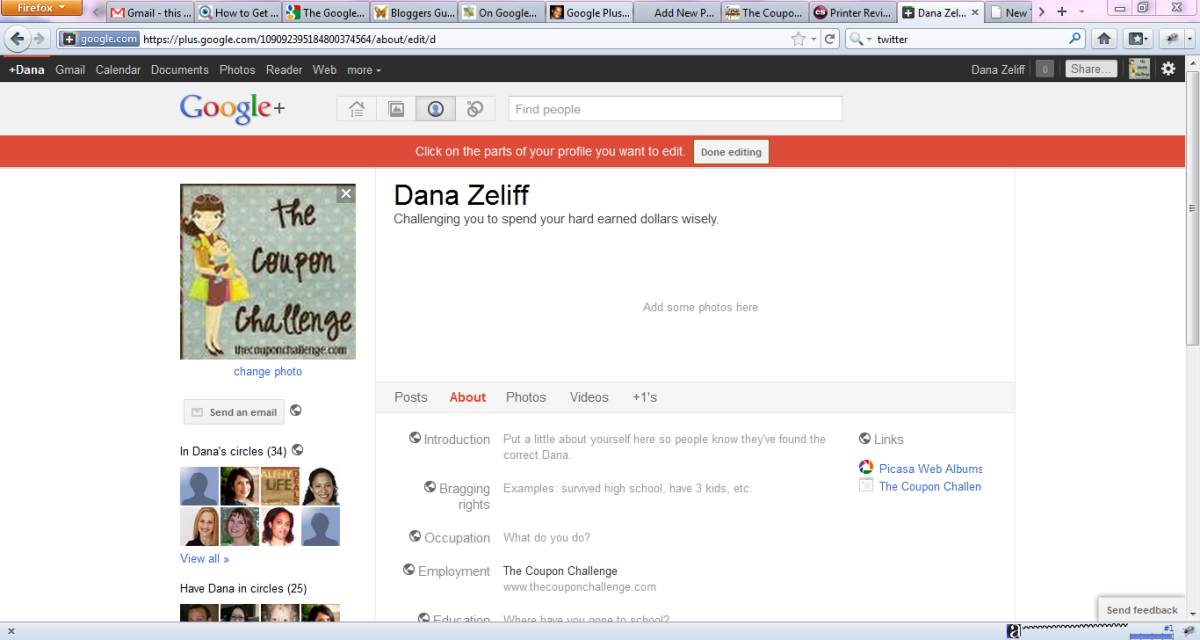Open the add-on dropdown arrow at toolbar end
The width and height of the screenshot is (1200, 640).
pos(1188,39)
